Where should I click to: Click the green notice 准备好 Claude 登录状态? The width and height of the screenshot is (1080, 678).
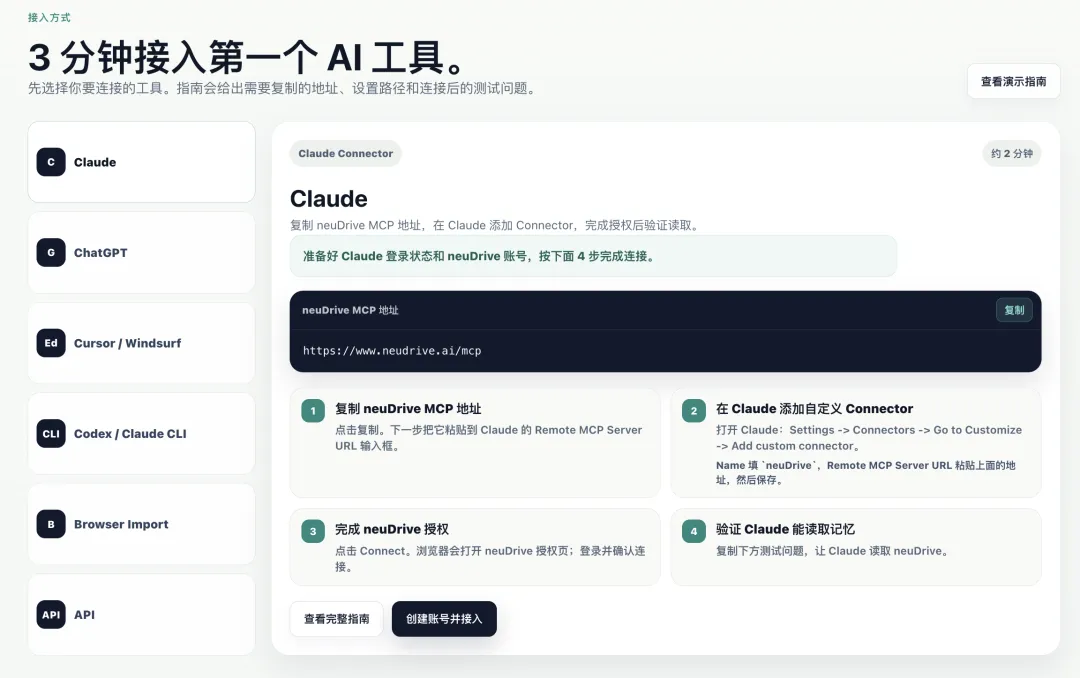point(593,256)
